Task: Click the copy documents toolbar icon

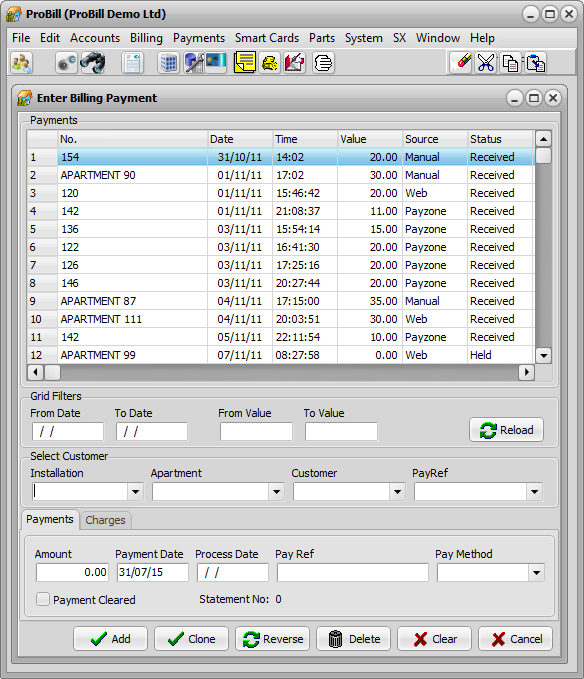Action: pos(511,63)
